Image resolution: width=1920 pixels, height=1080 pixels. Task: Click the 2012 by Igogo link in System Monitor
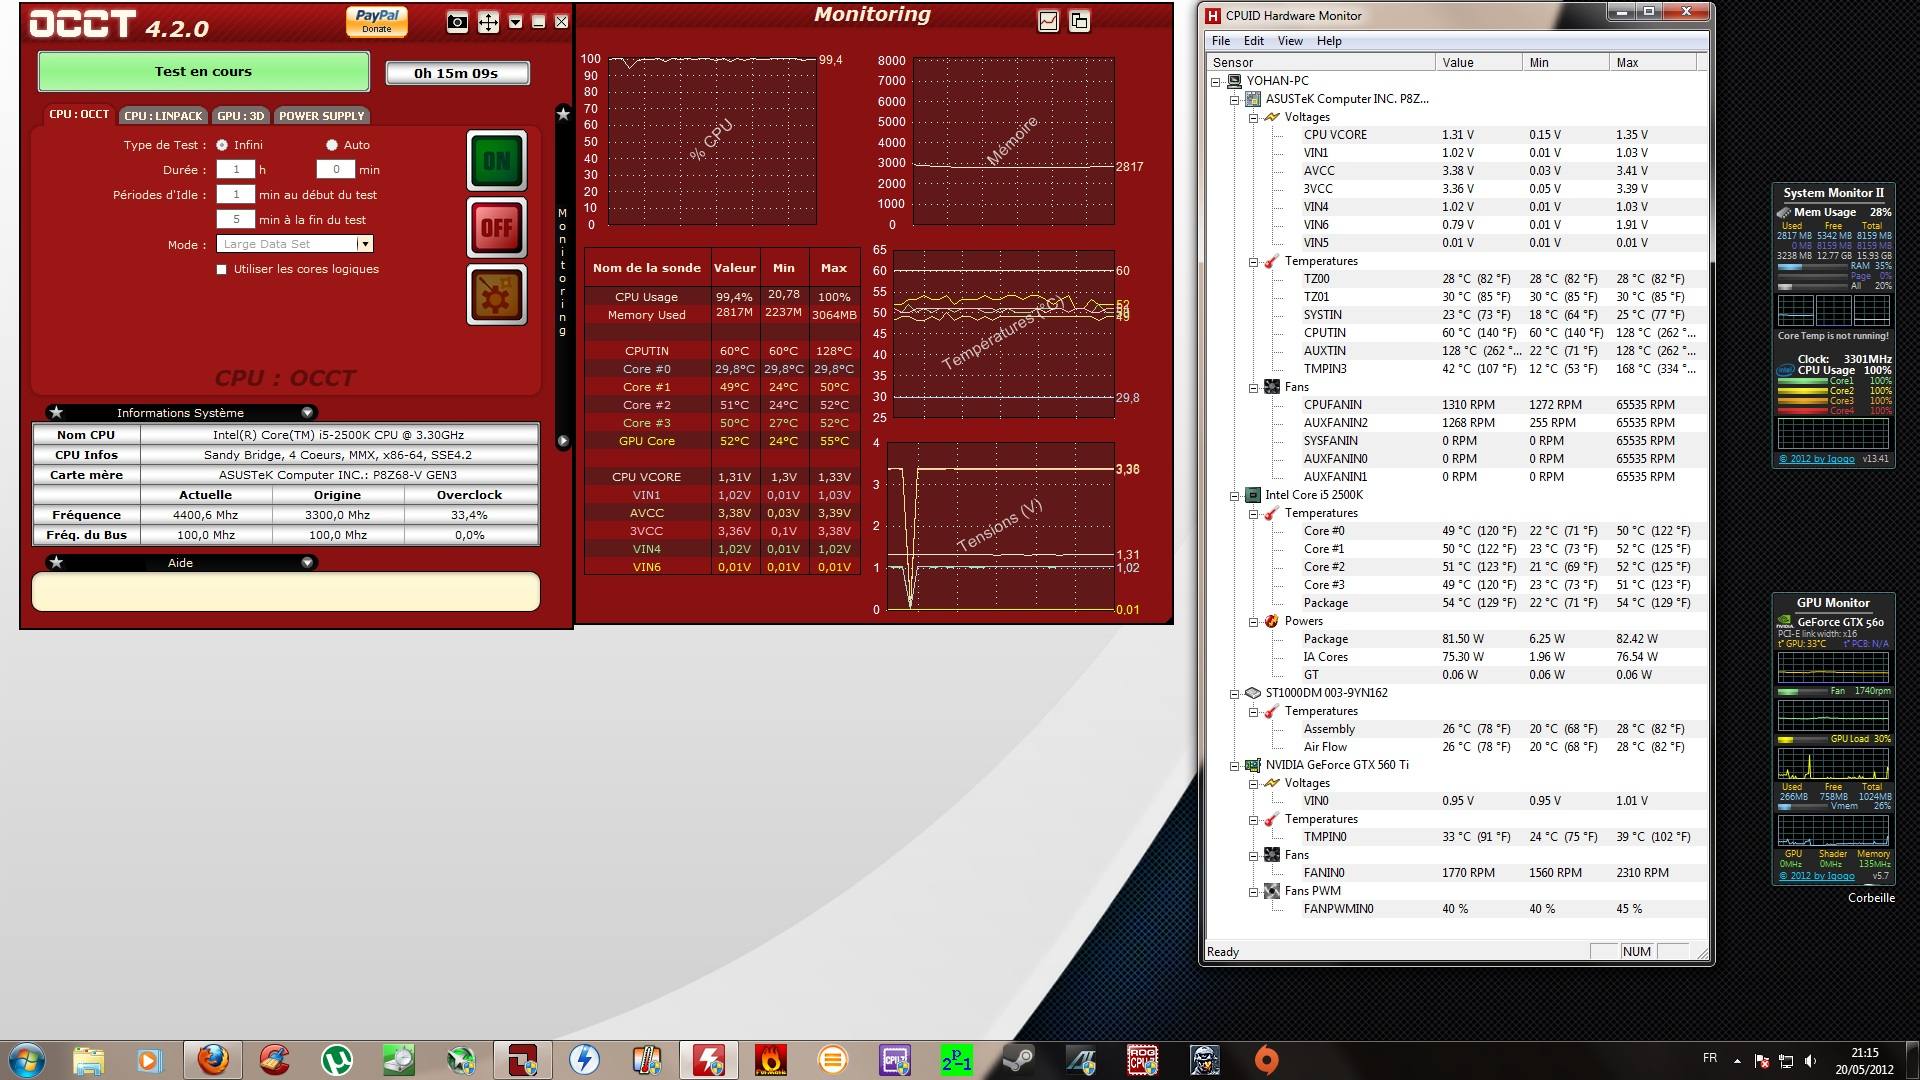(x=1817, y=459)
